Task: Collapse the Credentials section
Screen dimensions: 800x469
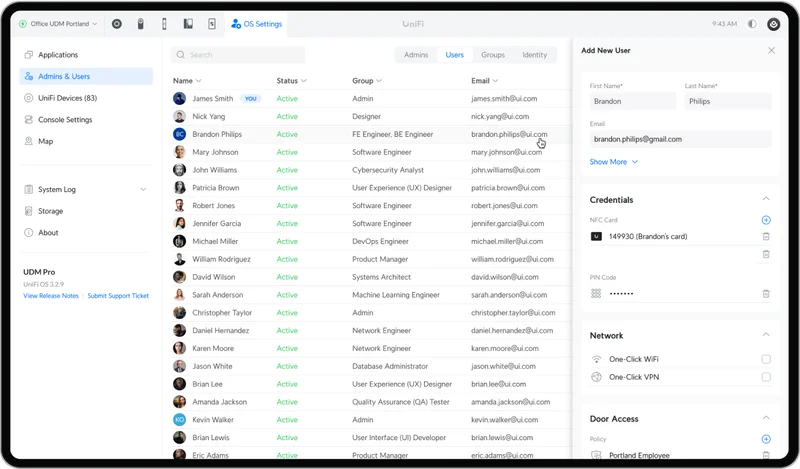Action: coord(766,199)
